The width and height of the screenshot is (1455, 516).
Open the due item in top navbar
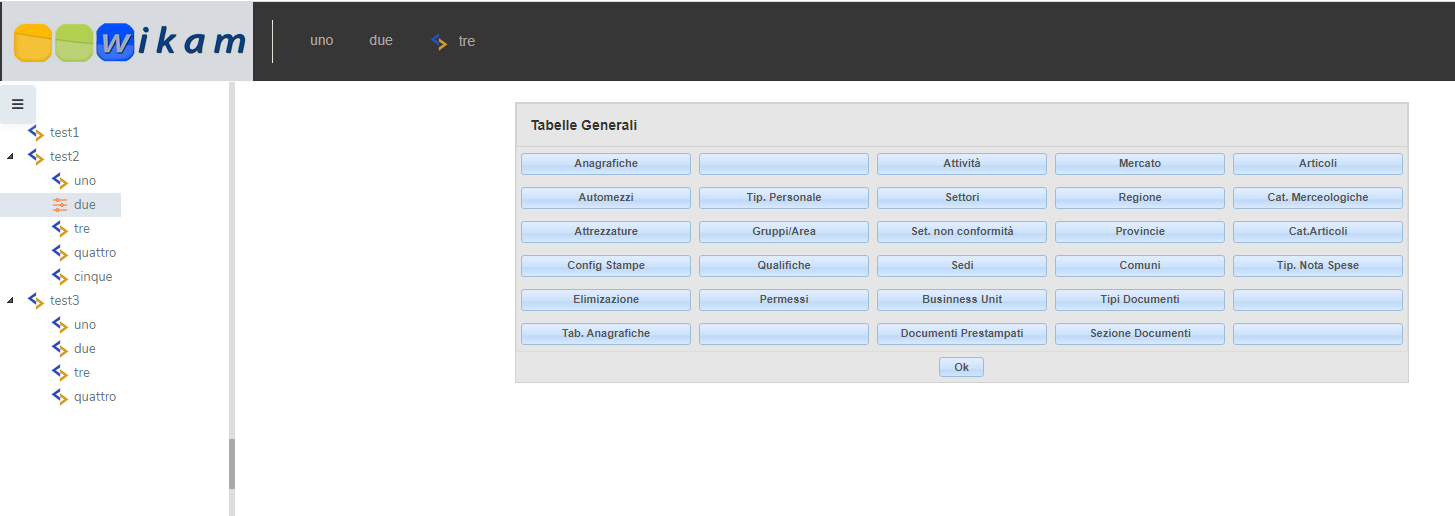[381, 40]
